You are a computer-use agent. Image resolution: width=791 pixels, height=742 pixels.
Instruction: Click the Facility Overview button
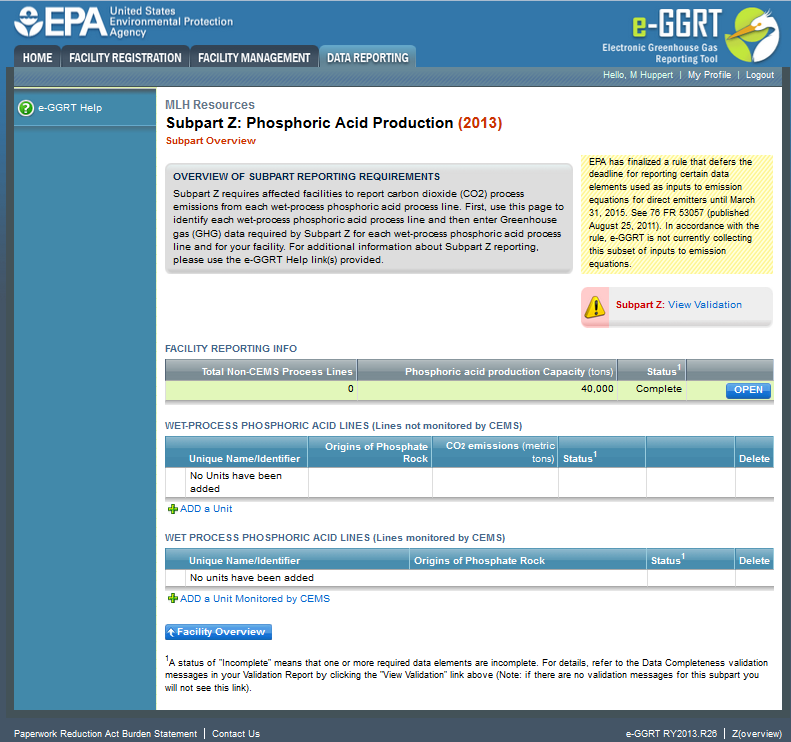tap(218, 632)
